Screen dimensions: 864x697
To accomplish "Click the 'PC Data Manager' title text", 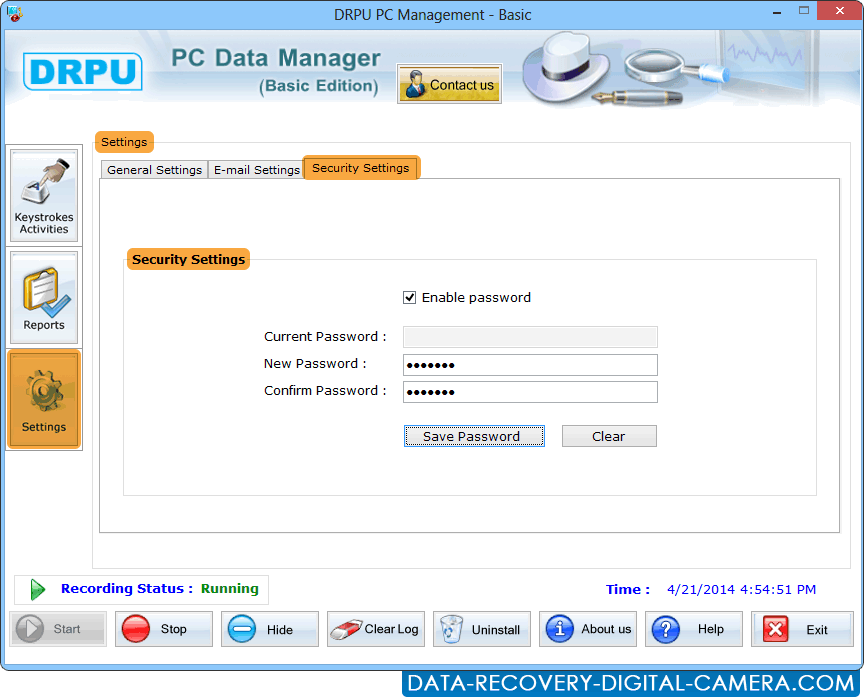I will pyautogui.click(x=276, y=58).
